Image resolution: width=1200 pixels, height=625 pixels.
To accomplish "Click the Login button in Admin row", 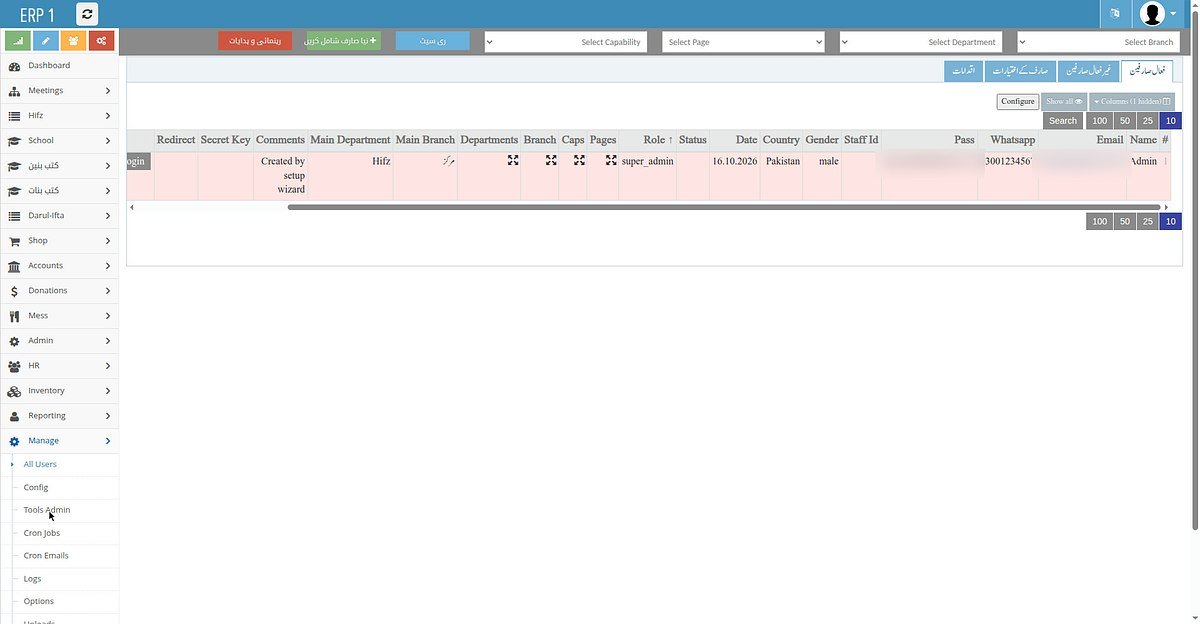I will click(x=137, y=161).
